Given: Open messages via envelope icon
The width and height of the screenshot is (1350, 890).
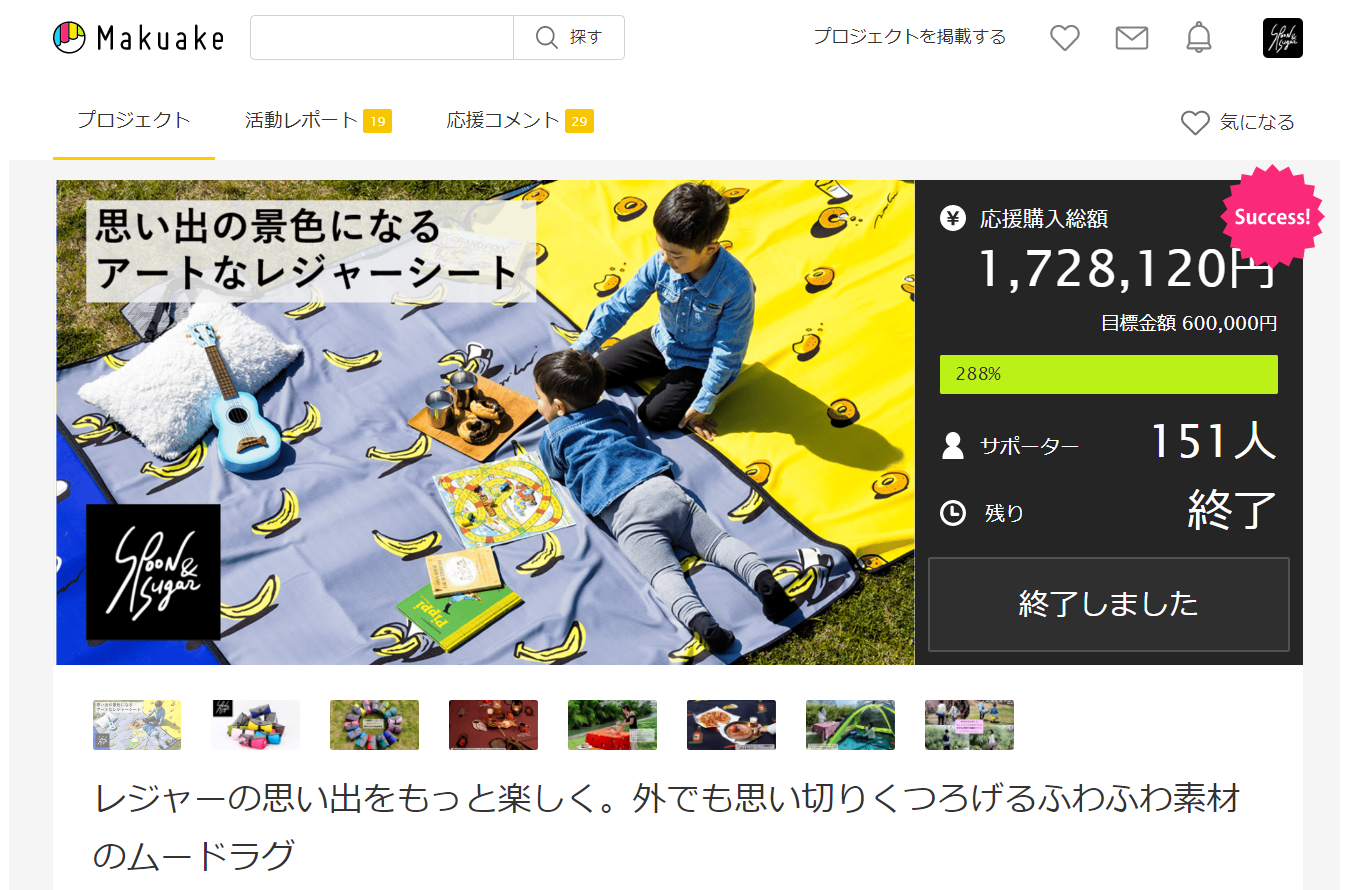Looking at the screenshot, I should tap(1131, 38).
